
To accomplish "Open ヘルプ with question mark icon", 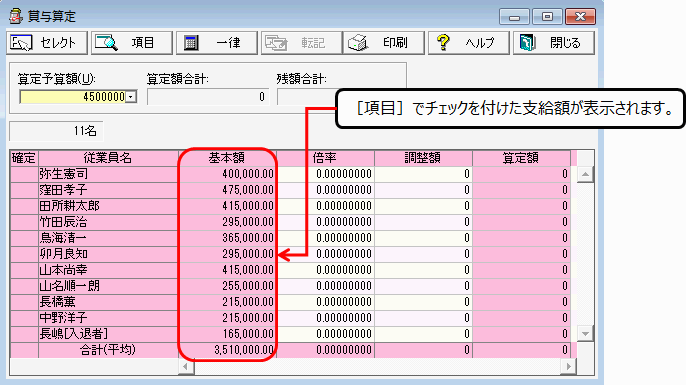I will click(x=469, y=43).
